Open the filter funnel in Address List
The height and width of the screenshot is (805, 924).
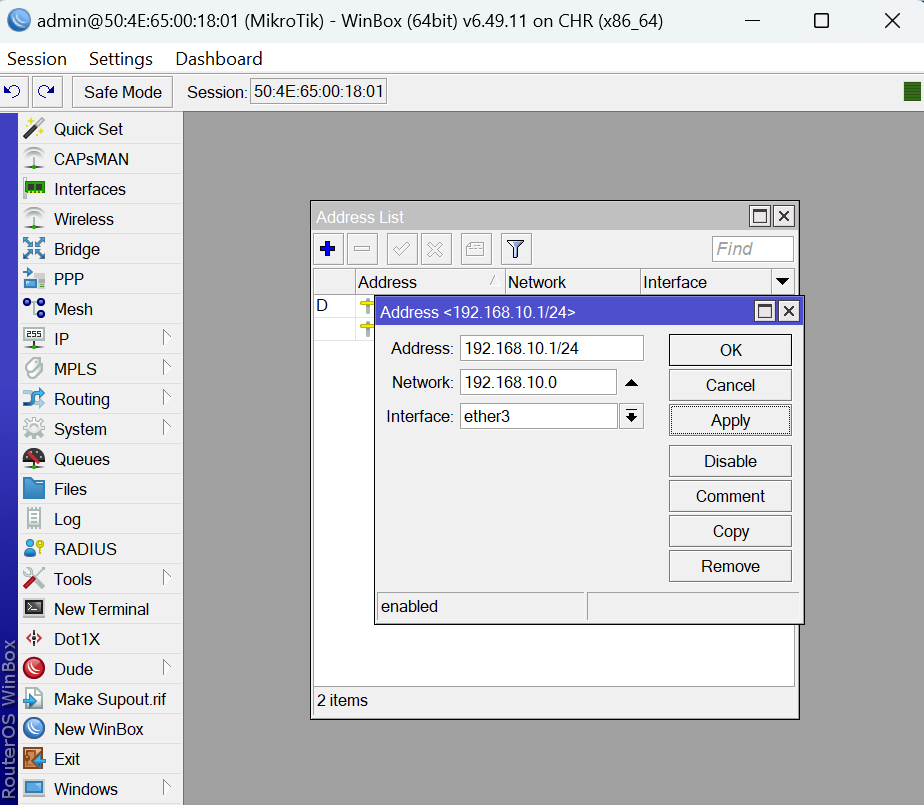[x=516, y=249]
